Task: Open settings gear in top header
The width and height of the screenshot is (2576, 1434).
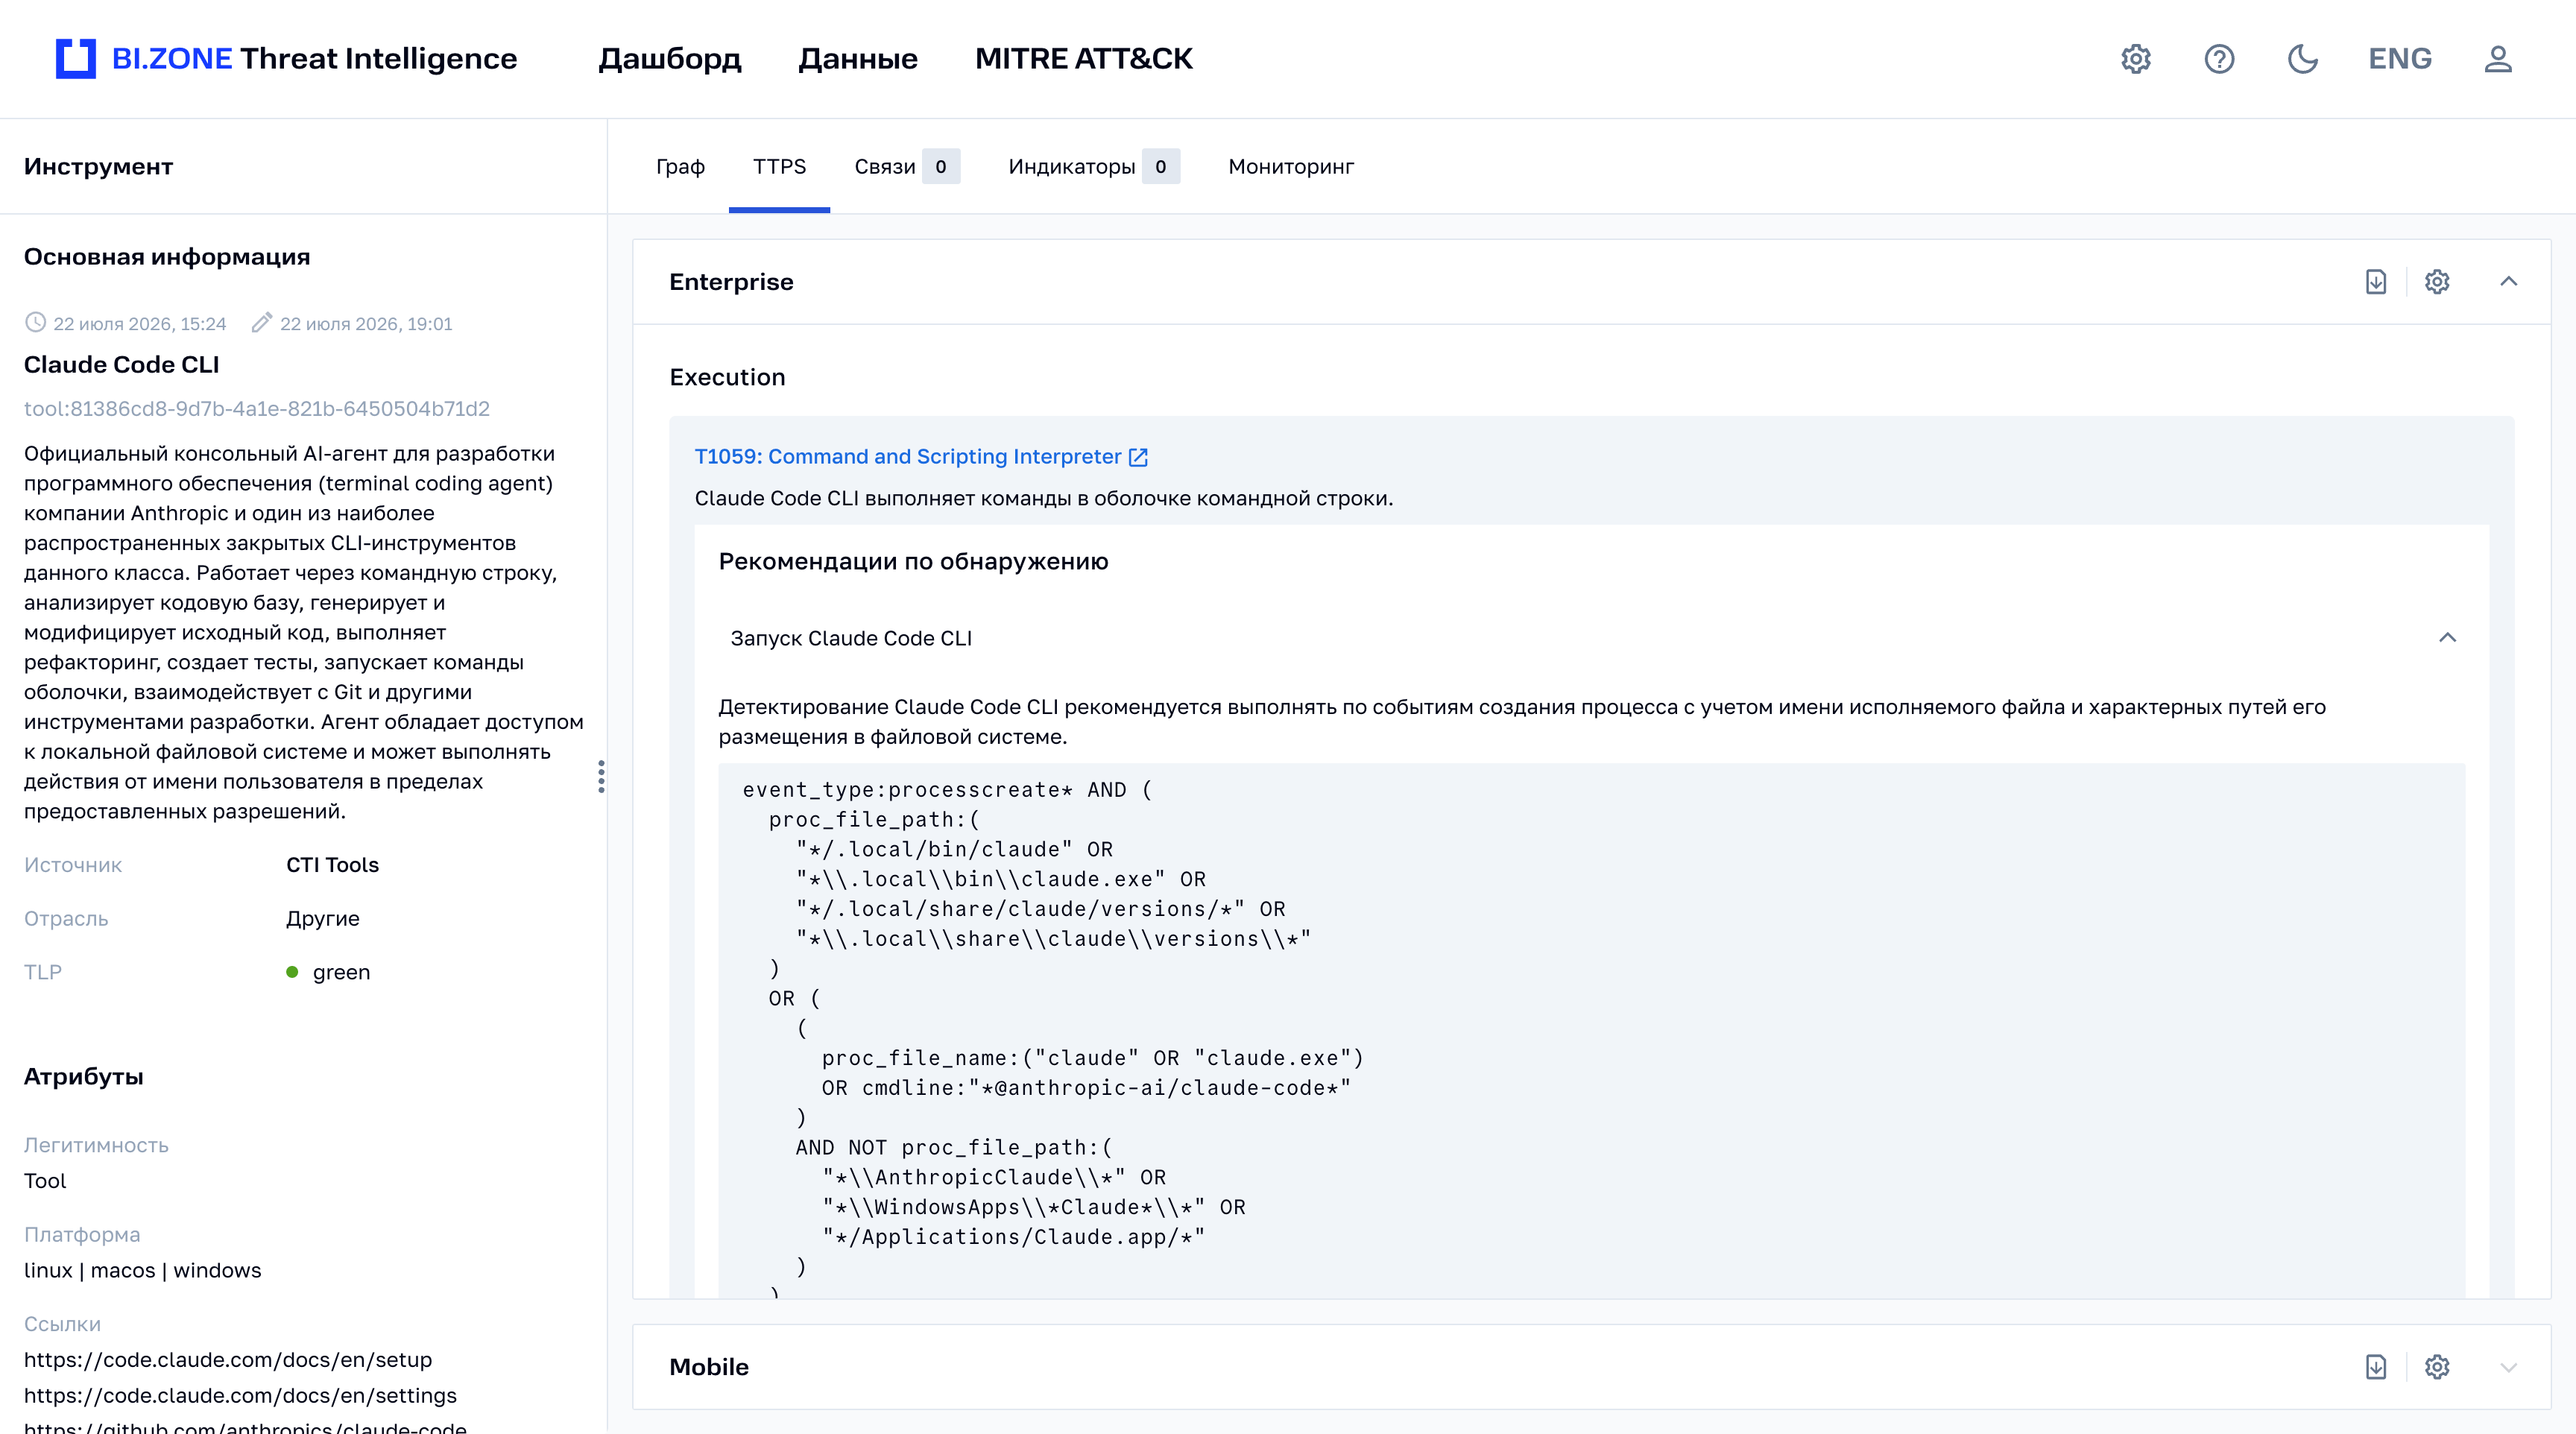Action: [x=2136, y=59]
